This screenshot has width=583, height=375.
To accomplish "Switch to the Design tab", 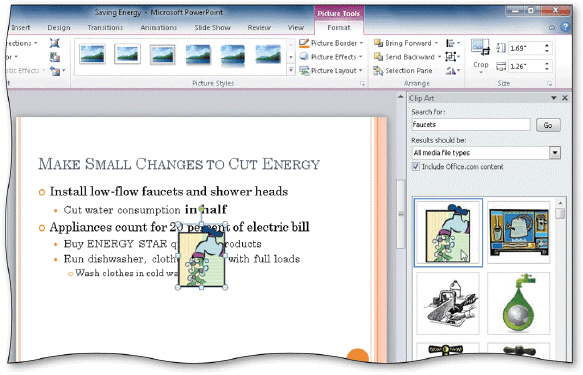I will (59, 28).
